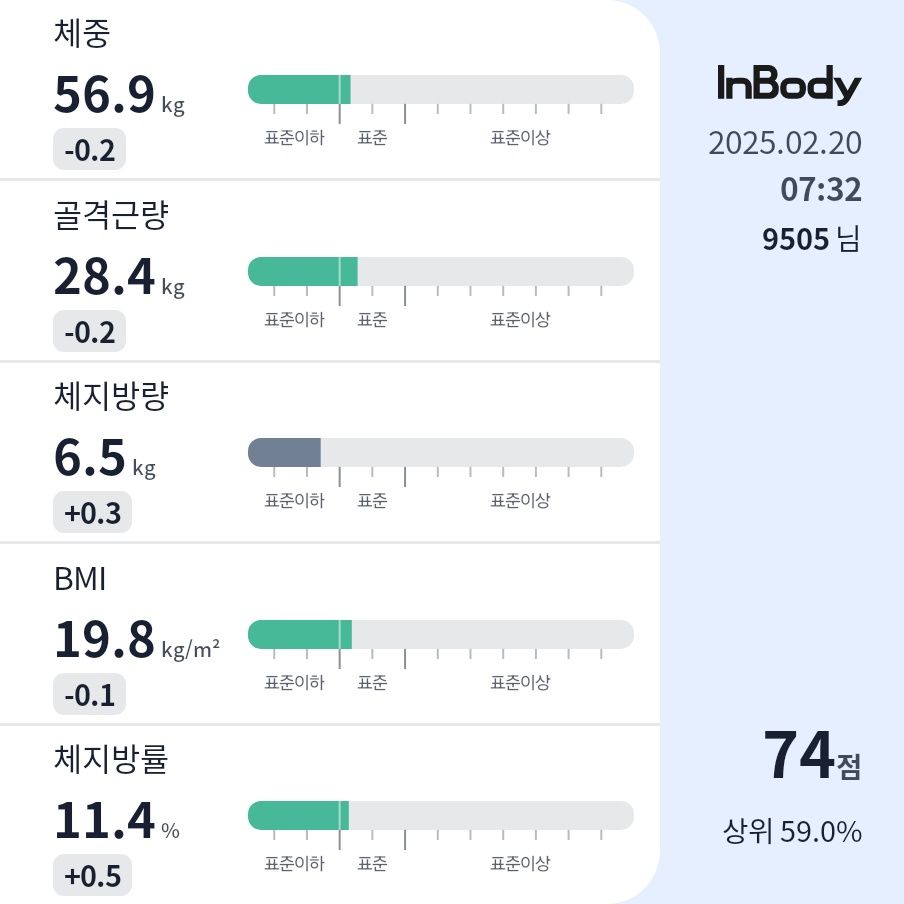Click the 74점 score
904x904 pixels.
coord(812,755)
